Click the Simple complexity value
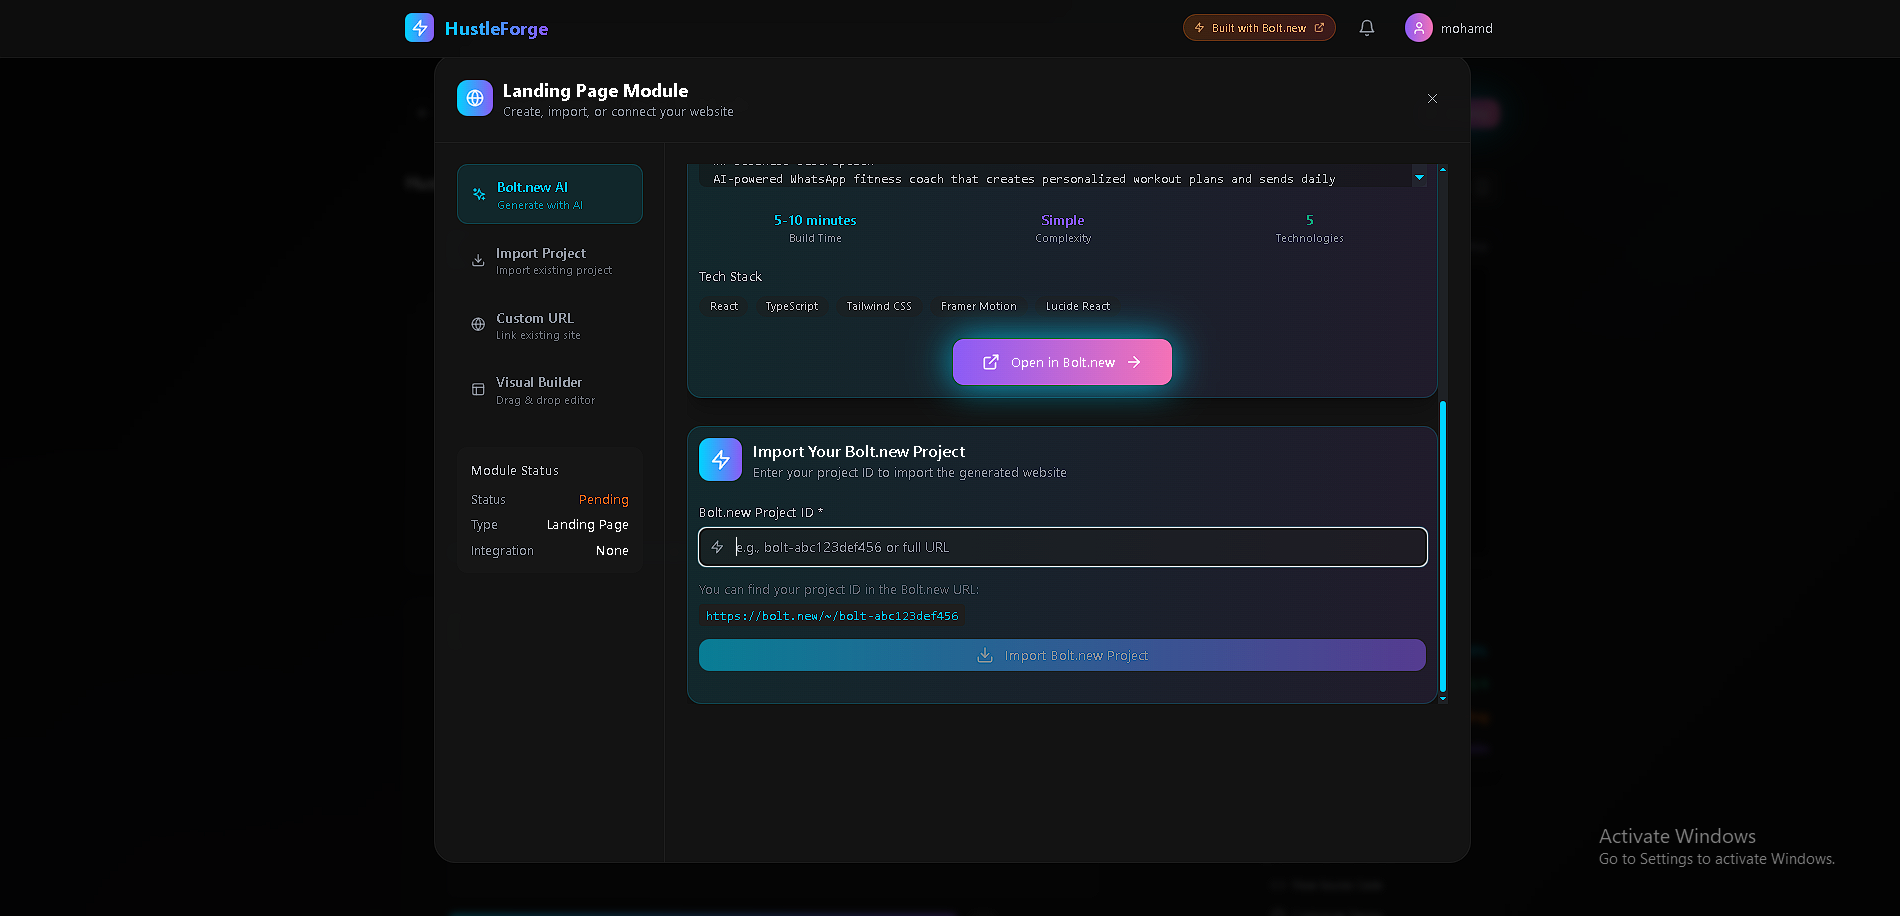 (x=1063, y=220)
